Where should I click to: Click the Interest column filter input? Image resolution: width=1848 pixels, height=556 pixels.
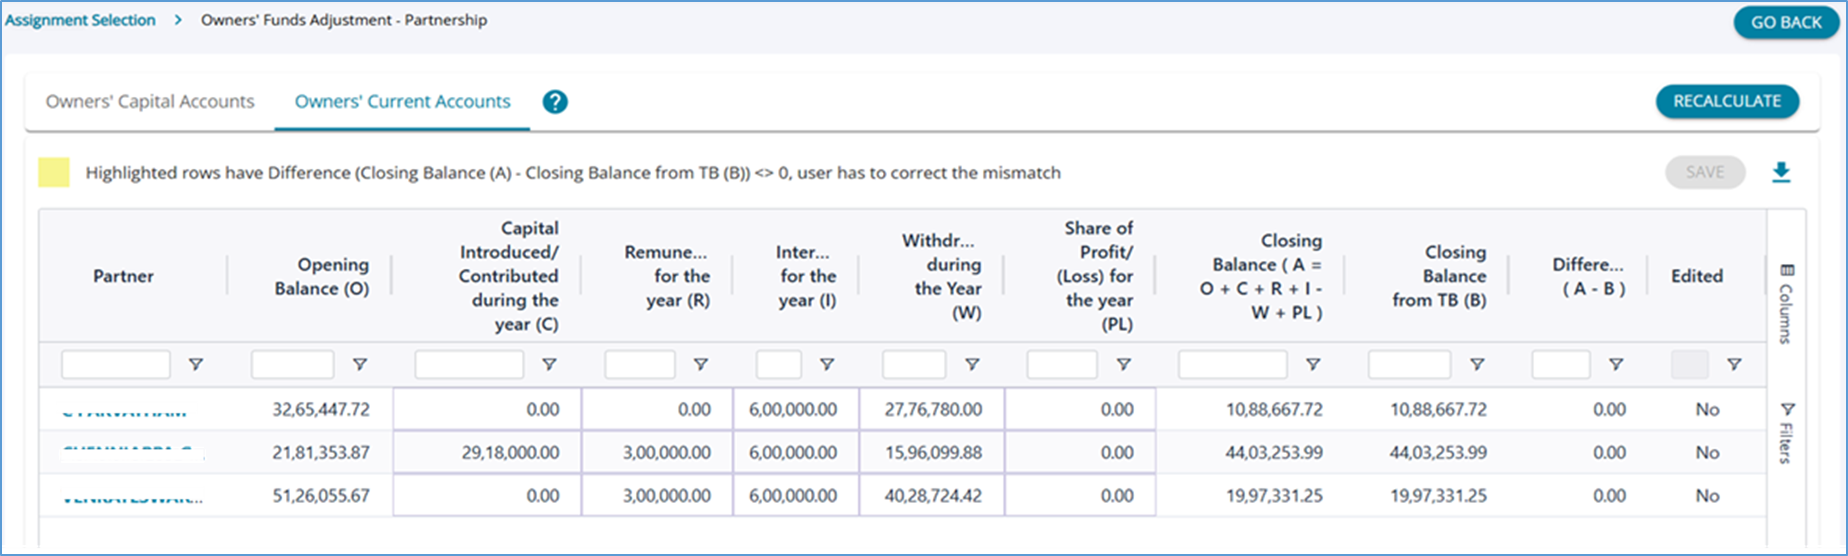pos(779,365)
